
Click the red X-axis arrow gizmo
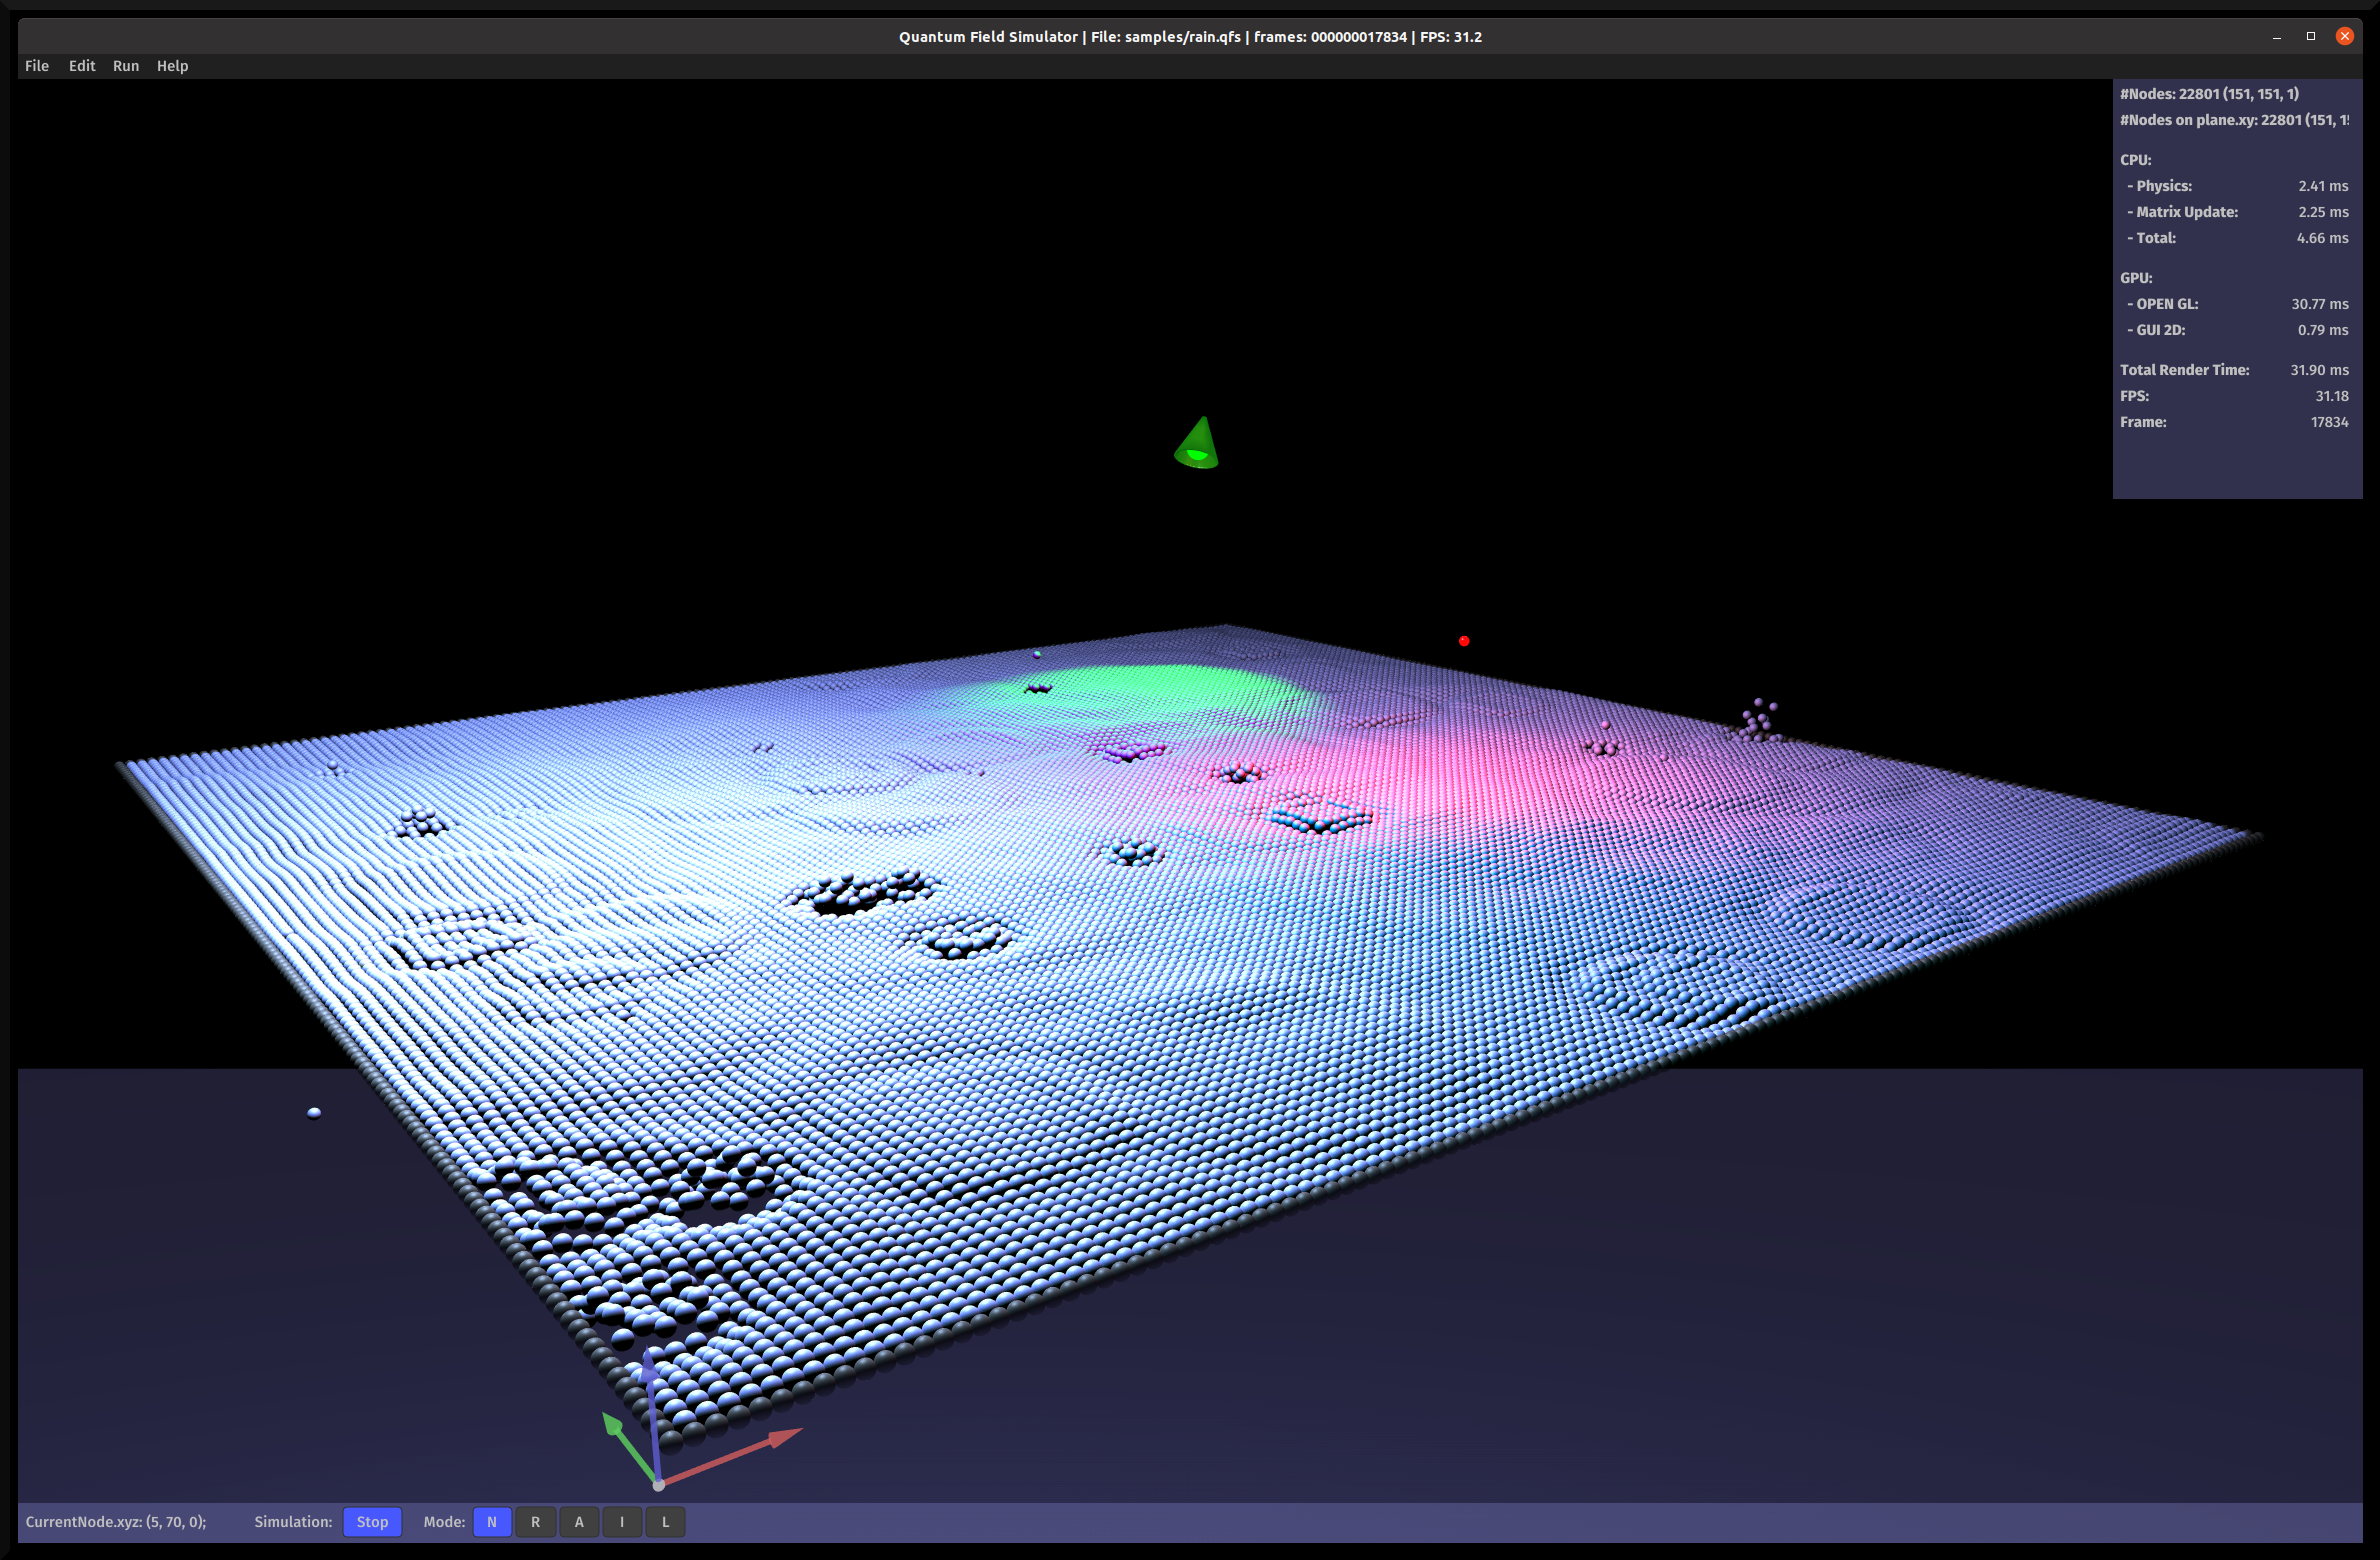[782, 1440]
